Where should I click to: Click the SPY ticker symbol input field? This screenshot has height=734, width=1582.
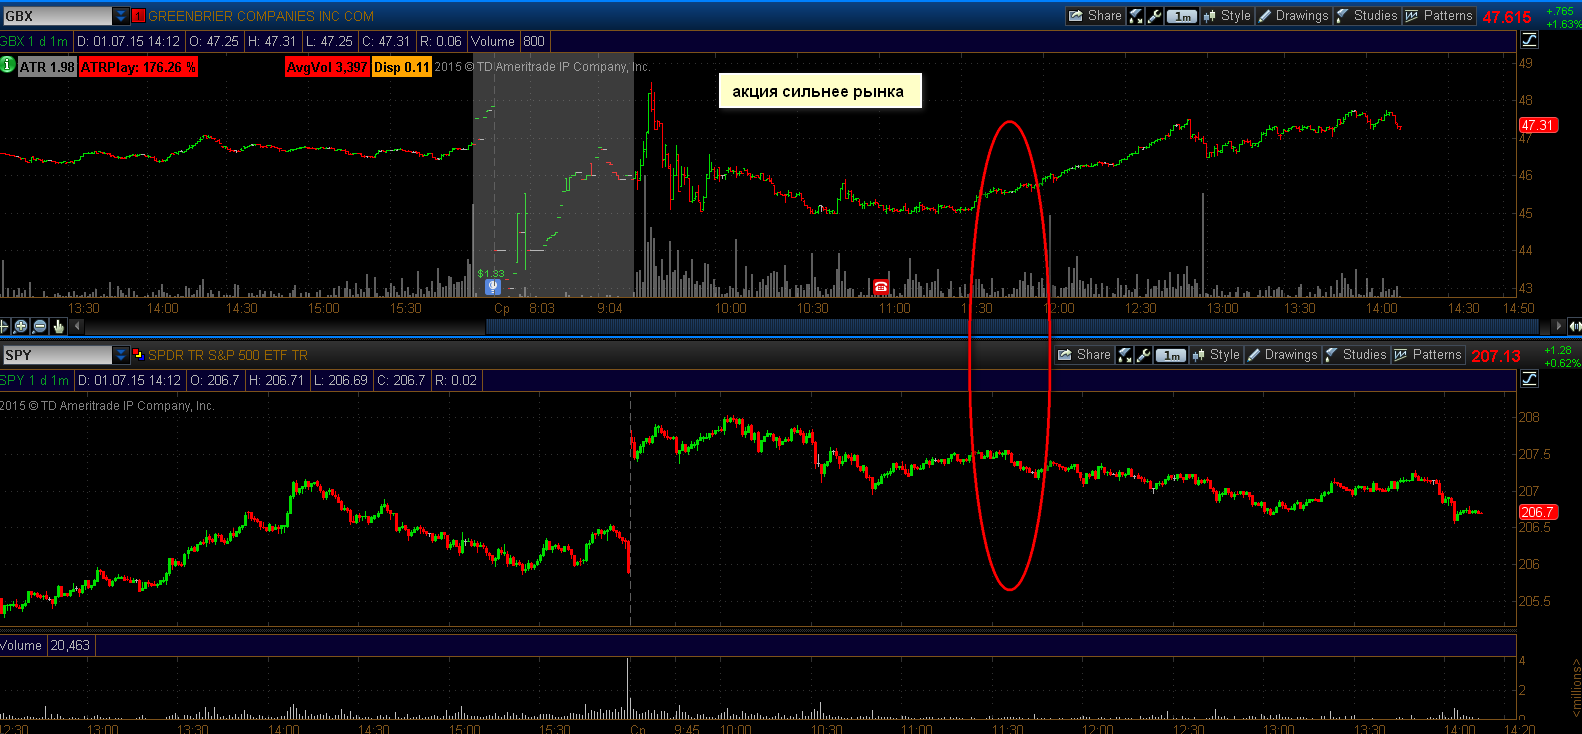click(x=57, y=355)
